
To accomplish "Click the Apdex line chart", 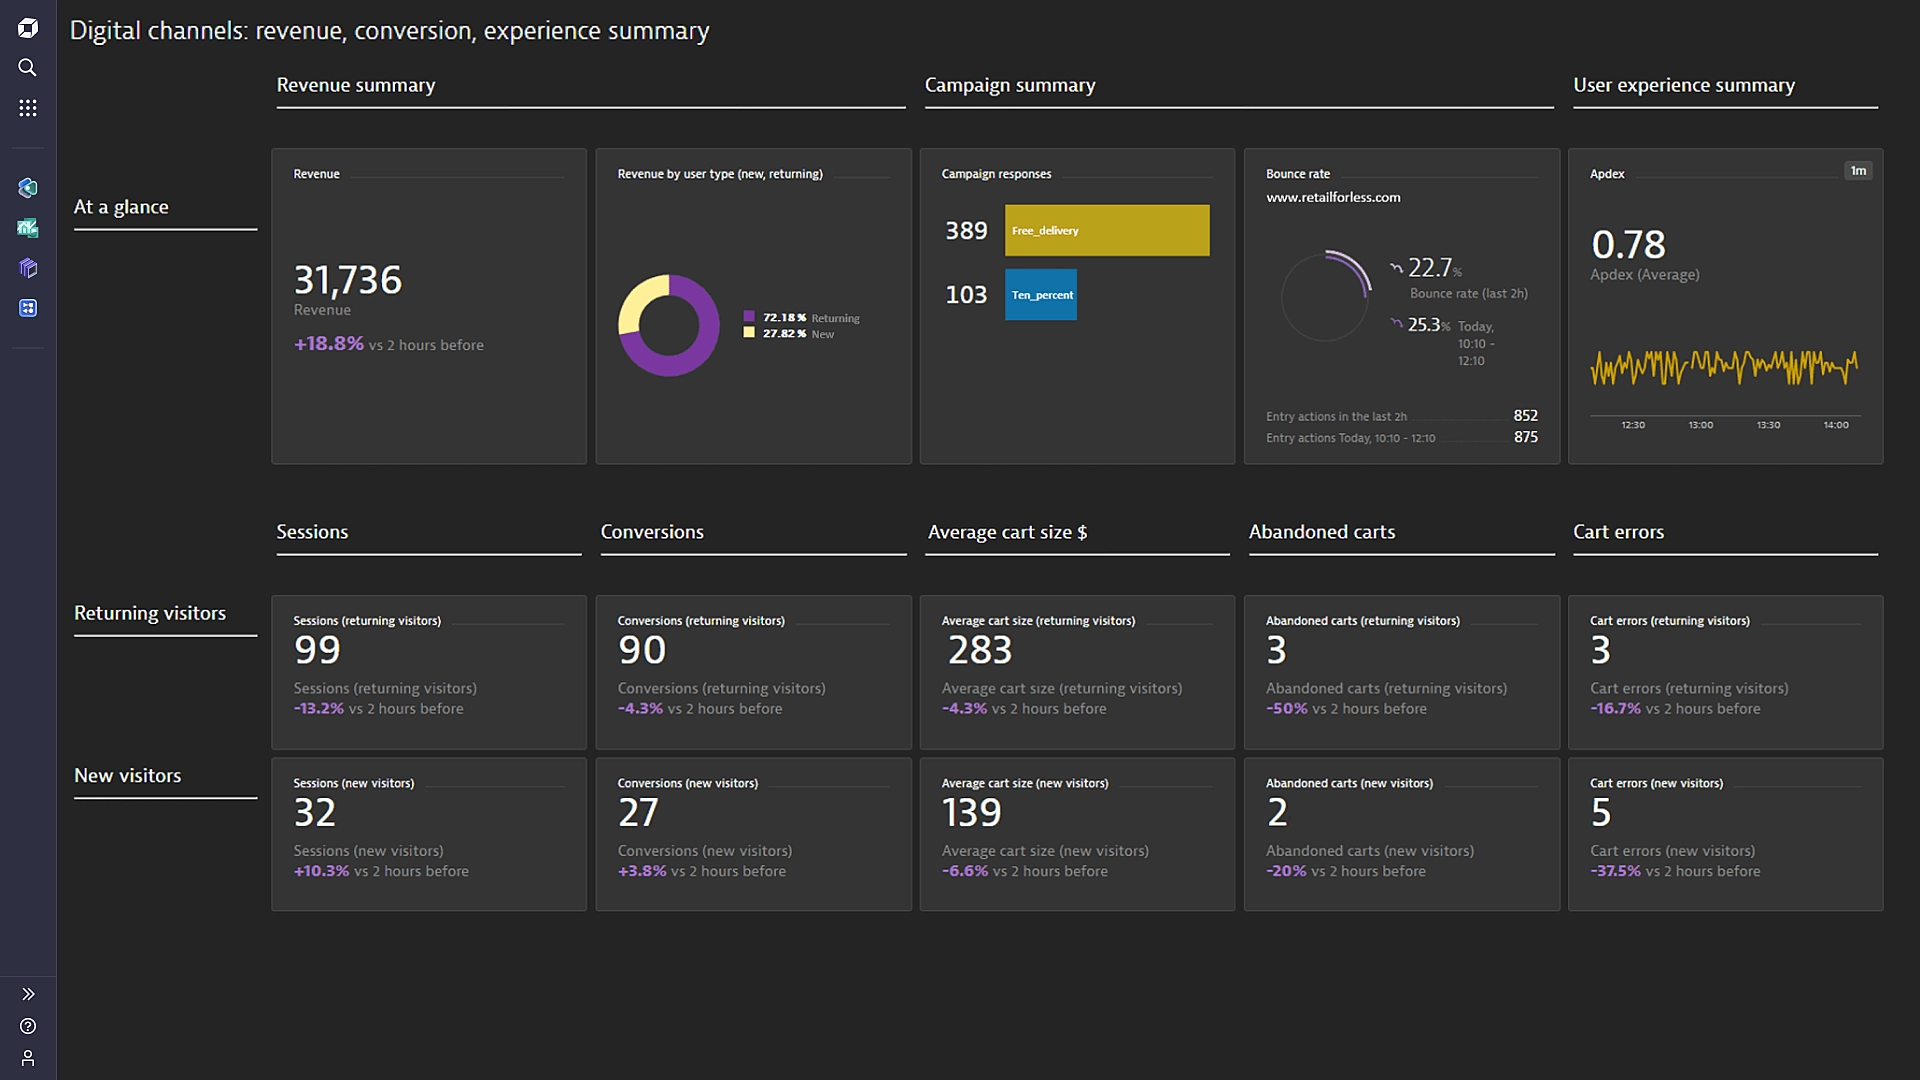I will [x=1724, y=368].
